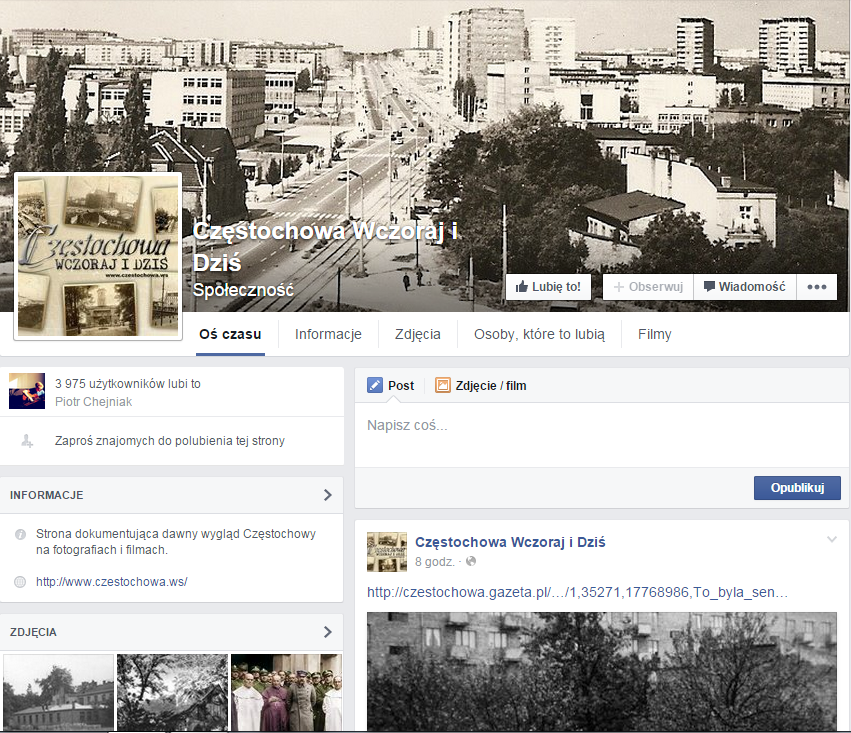Click the Piotr Chejniak name

[x=93, y=402]
